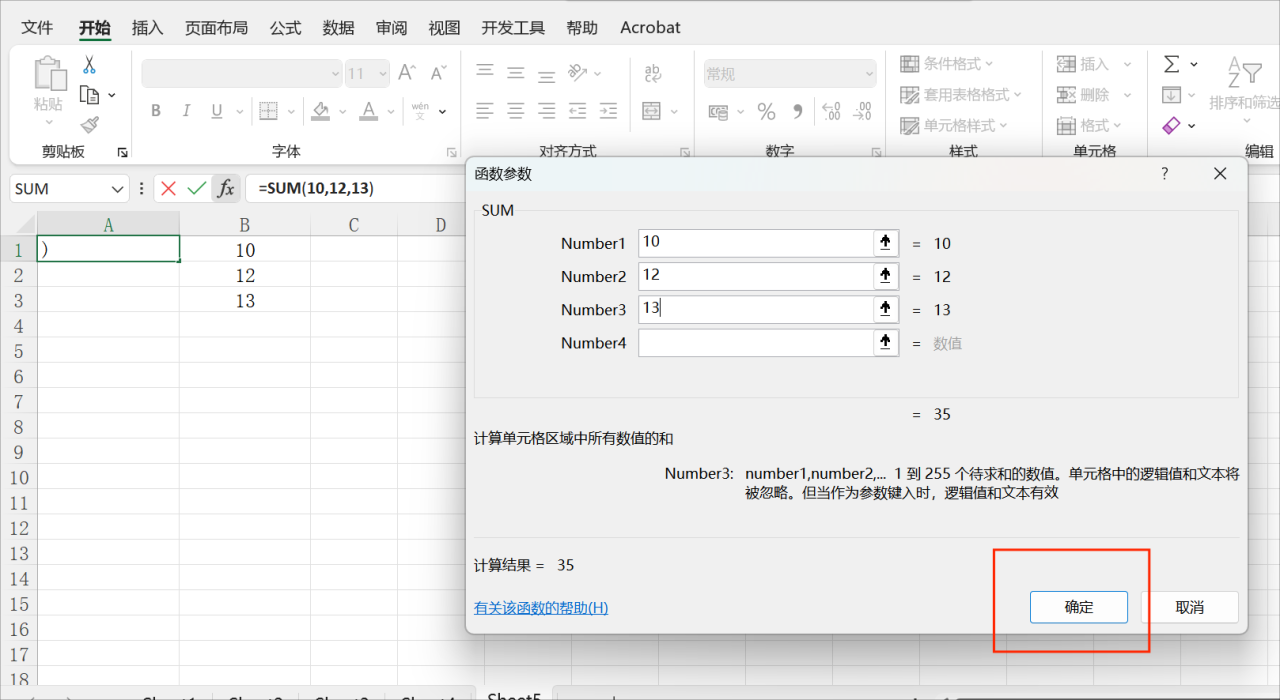This screenshot has width=1280, height=700.
Task: Switch to the Acrobat ribbon tab
Action: [x=650, y=28]
